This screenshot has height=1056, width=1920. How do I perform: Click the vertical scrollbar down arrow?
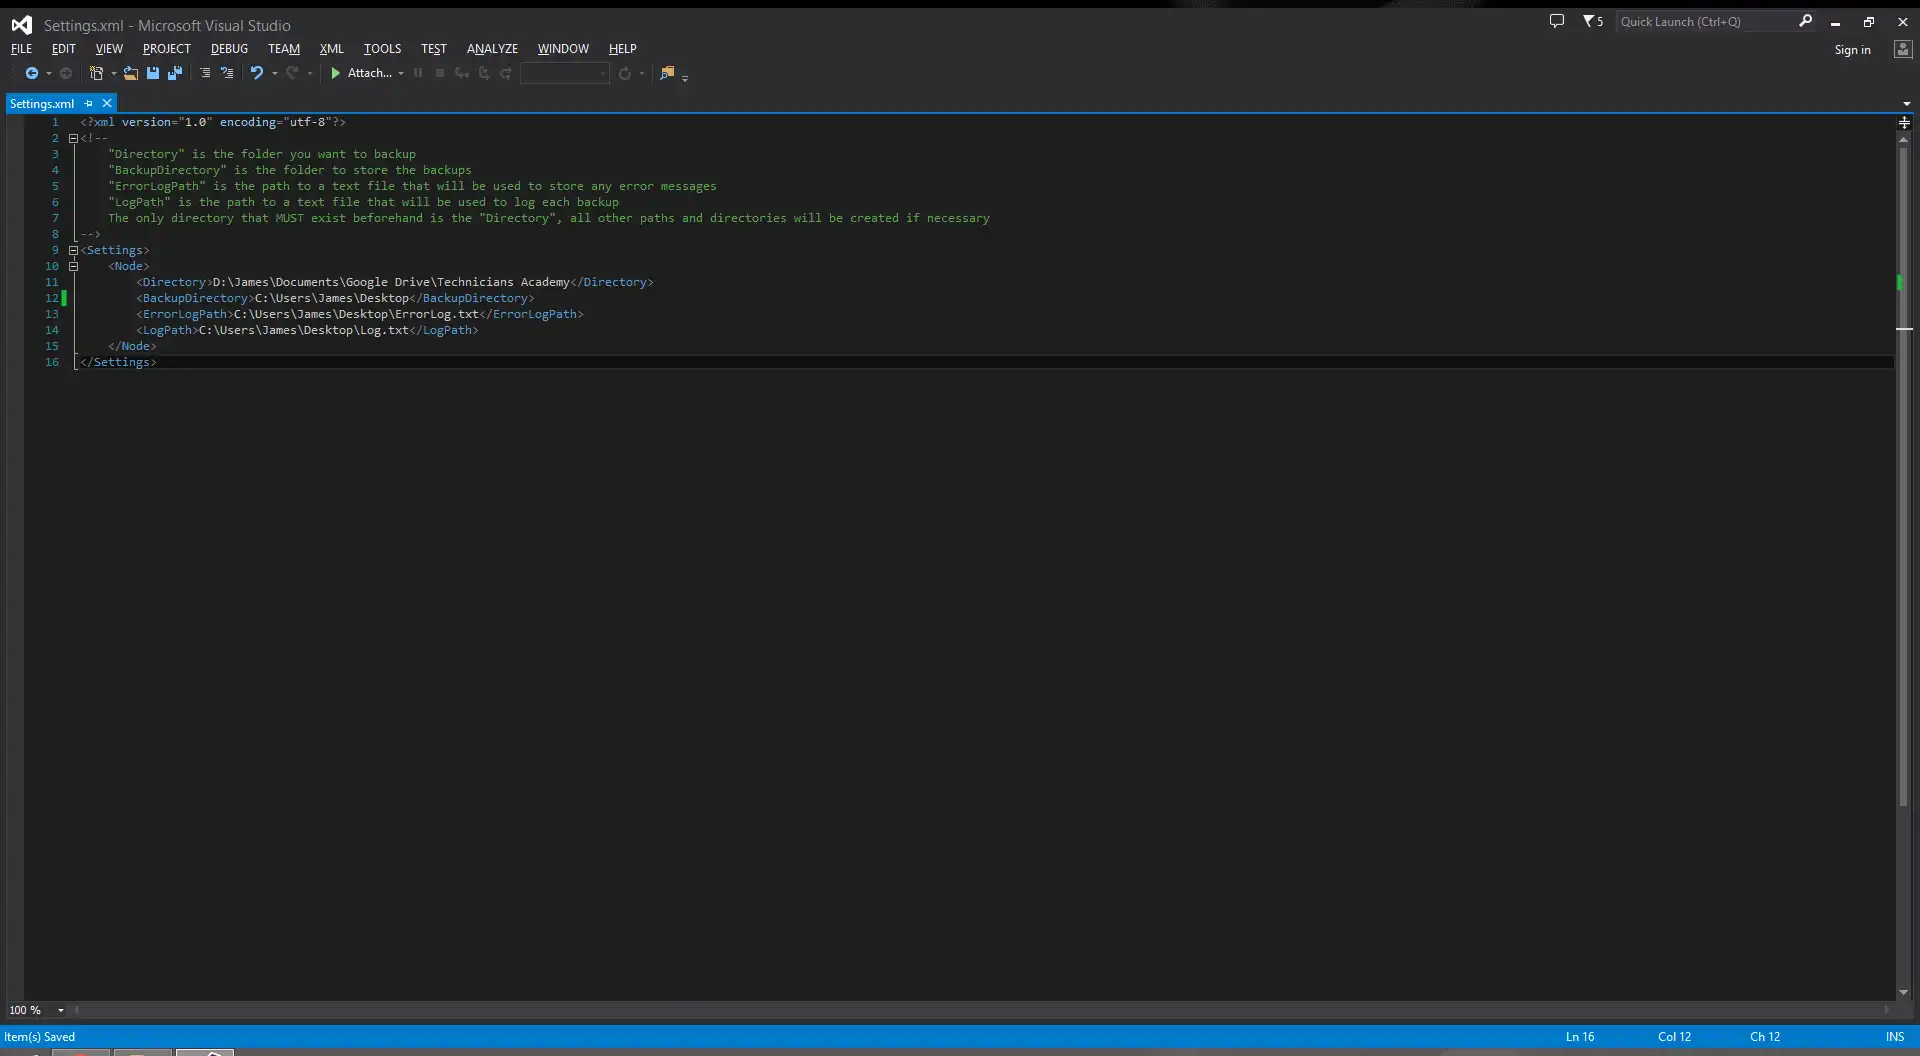coord(1904,992)
